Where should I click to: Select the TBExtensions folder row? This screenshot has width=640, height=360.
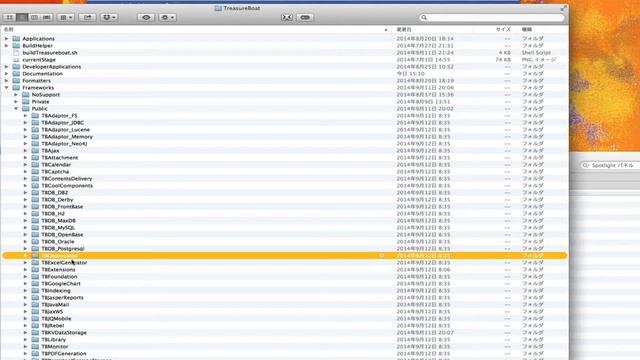click(284, 270)
